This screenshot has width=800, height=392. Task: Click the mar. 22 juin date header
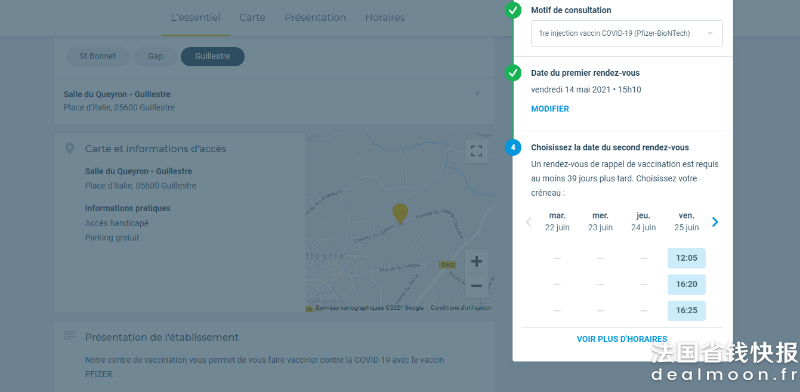click(x=557, y=222)
